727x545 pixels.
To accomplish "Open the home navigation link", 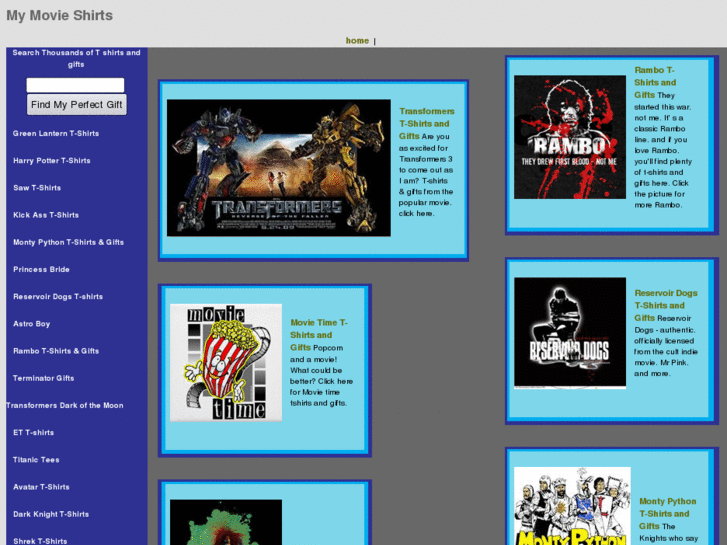I will point(357,41).
